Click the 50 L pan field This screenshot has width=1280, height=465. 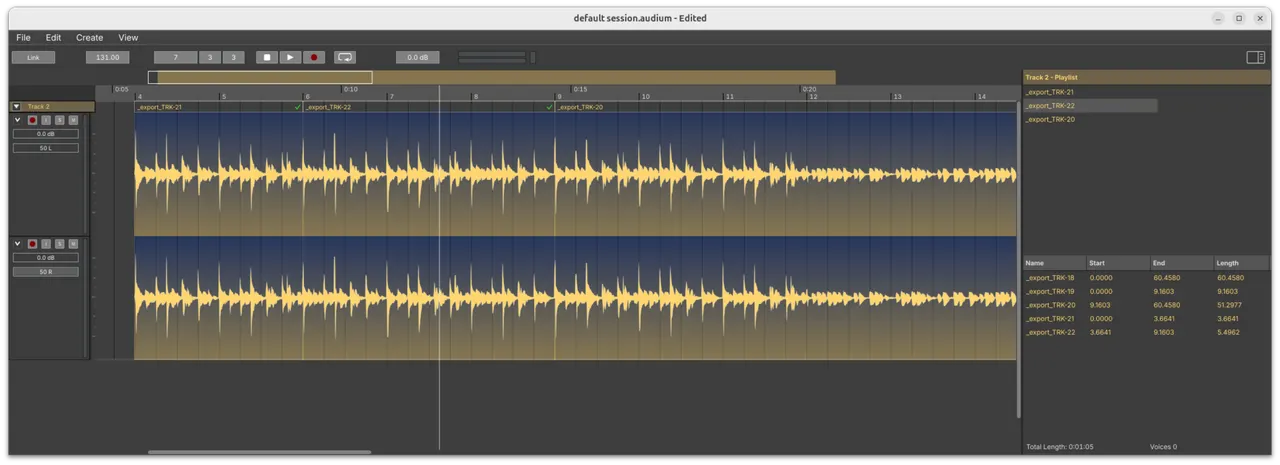coord(46,148)
